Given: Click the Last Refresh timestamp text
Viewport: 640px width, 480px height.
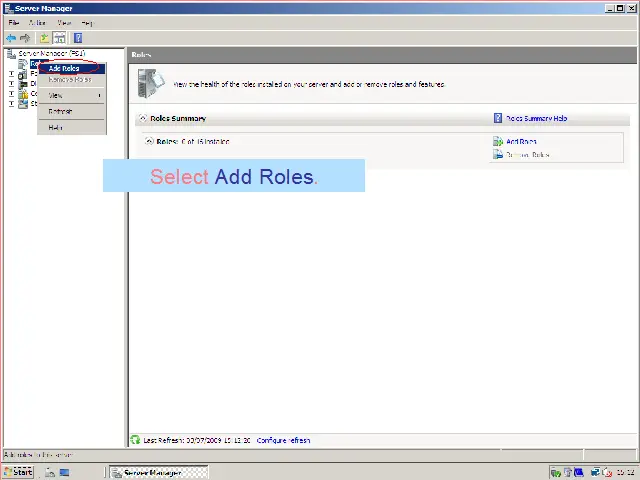Looking at the screenshot, I should pos(197,440).
